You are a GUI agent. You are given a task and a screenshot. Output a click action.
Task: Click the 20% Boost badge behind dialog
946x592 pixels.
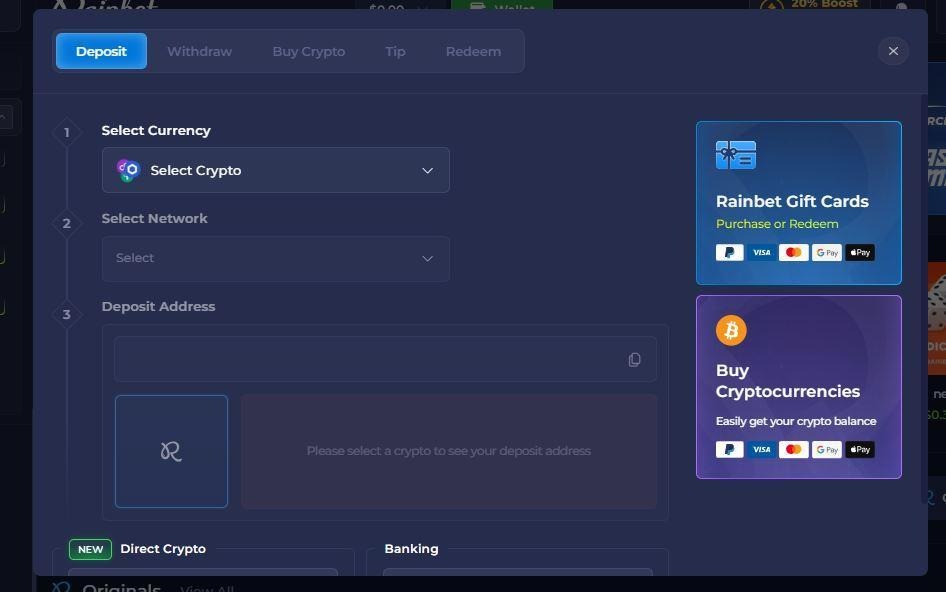point(810,5)
